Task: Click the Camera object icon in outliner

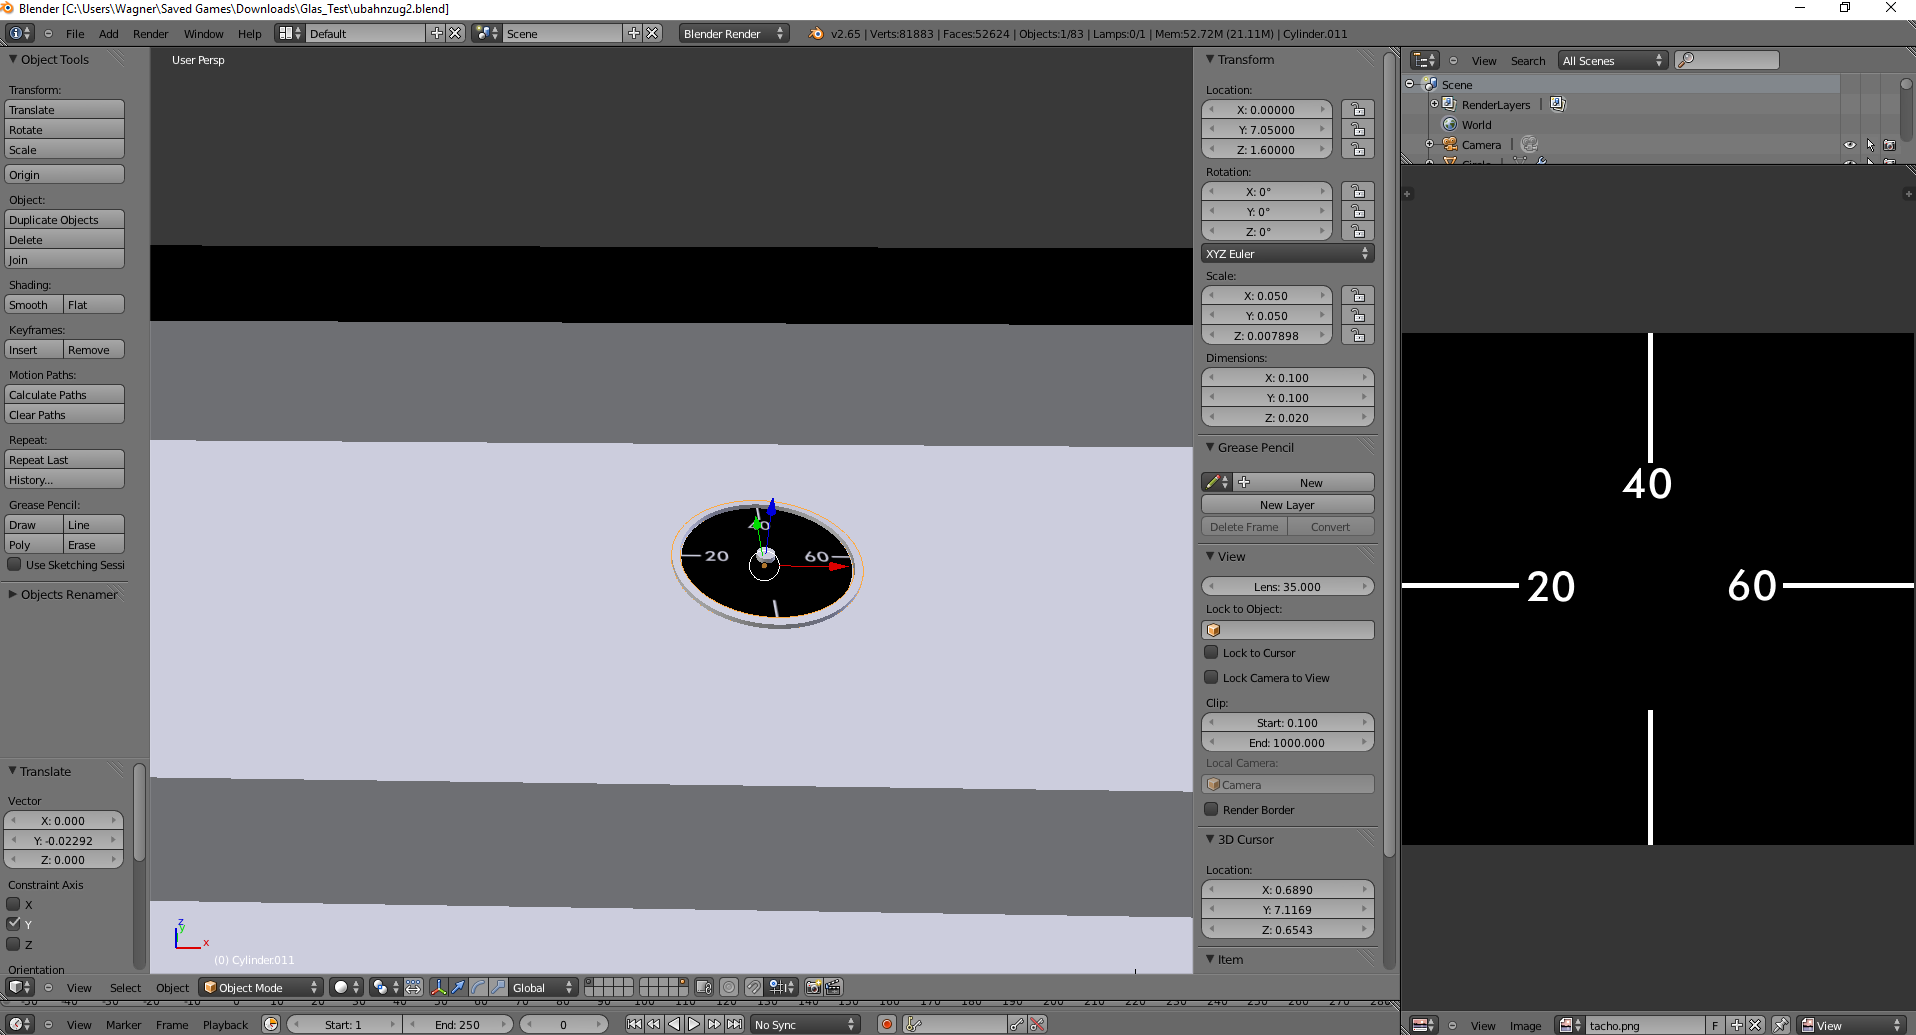Action: 1449,145
